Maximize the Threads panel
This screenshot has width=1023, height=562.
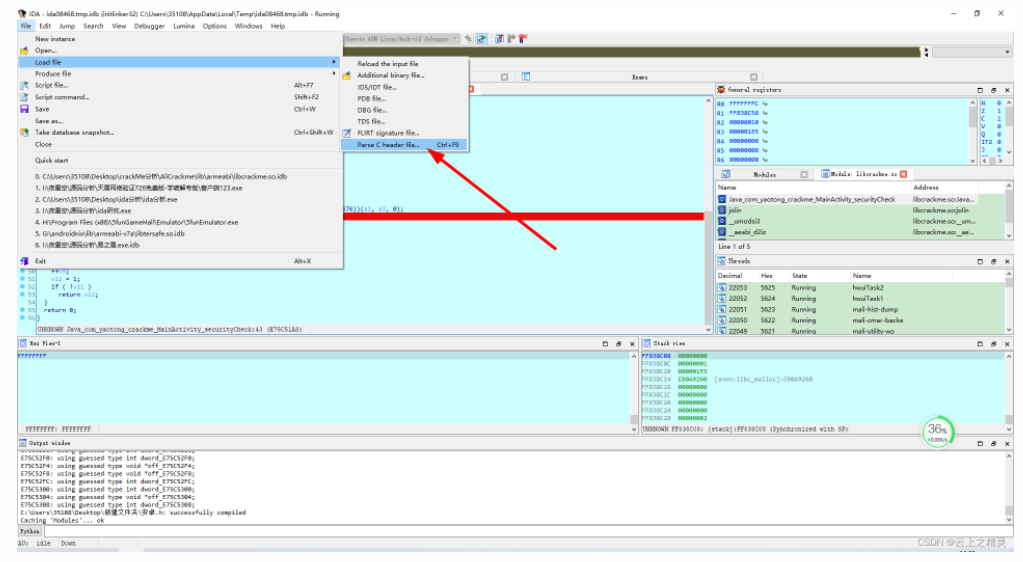point(980,261)
